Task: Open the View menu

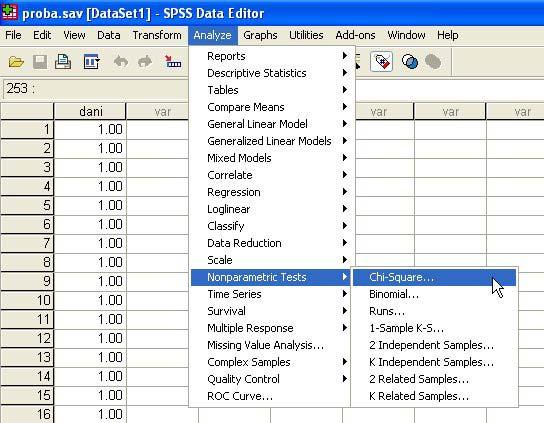Action: click(x=74, y=35)
